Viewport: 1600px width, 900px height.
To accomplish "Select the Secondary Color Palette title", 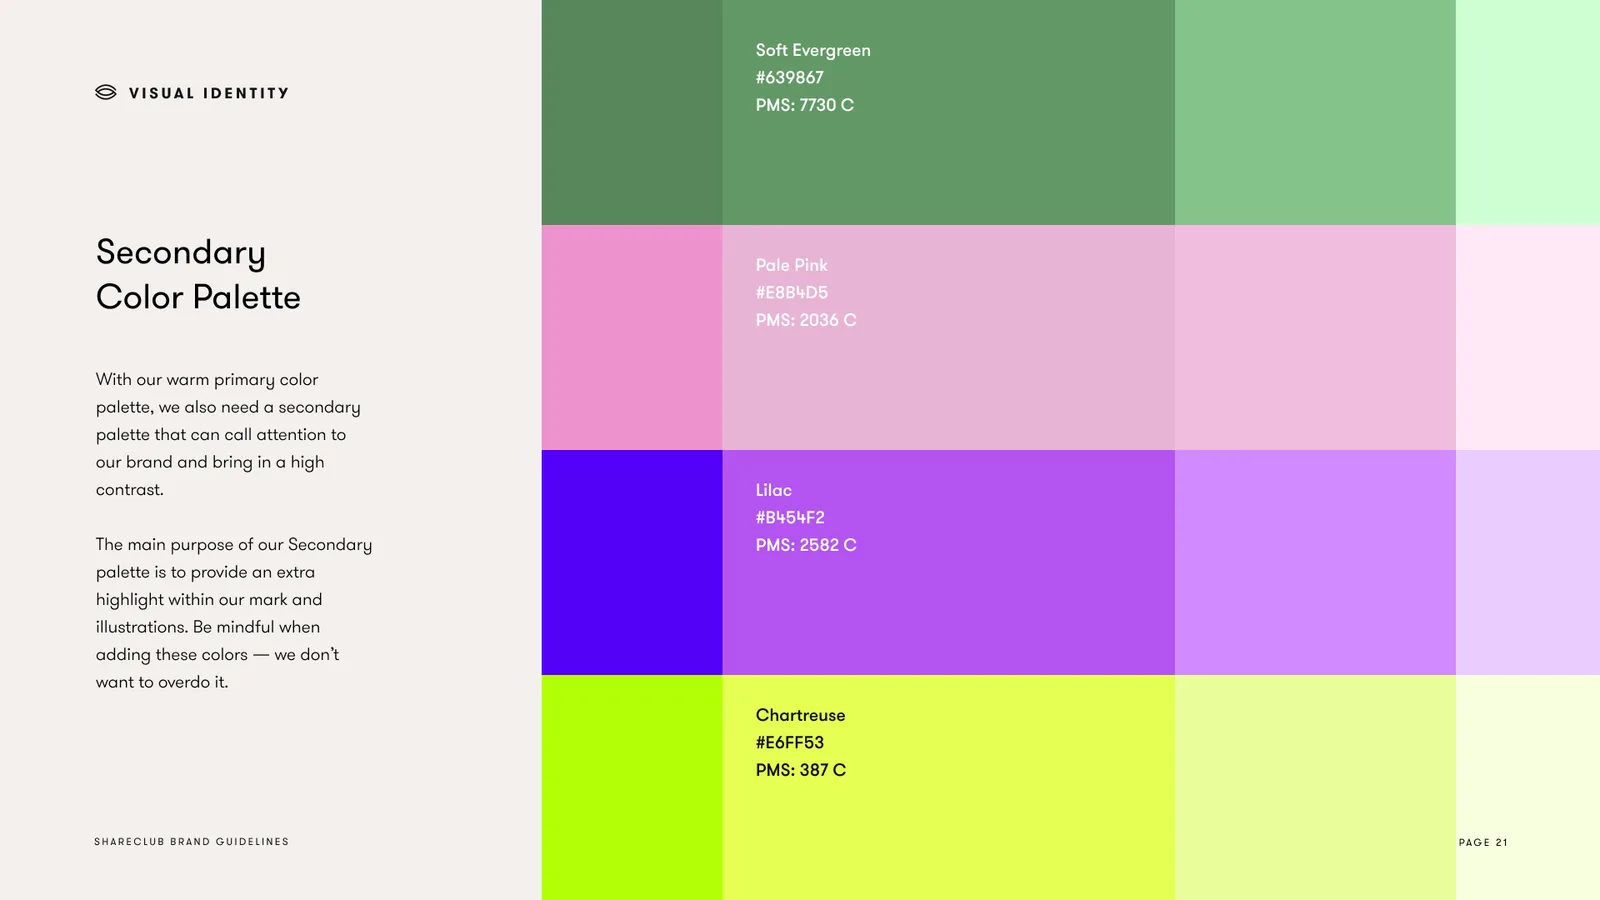I will click(x=198, y=274).
